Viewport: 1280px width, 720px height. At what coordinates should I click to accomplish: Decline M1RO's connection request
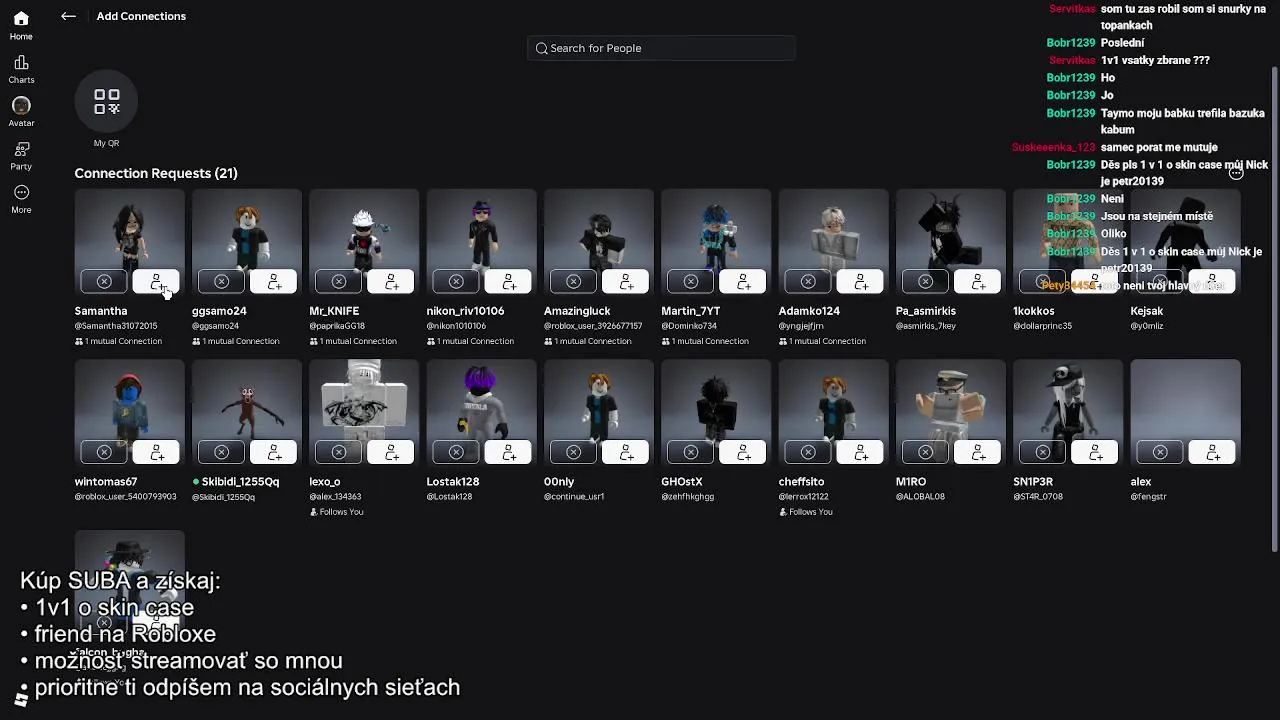point(925,453)
